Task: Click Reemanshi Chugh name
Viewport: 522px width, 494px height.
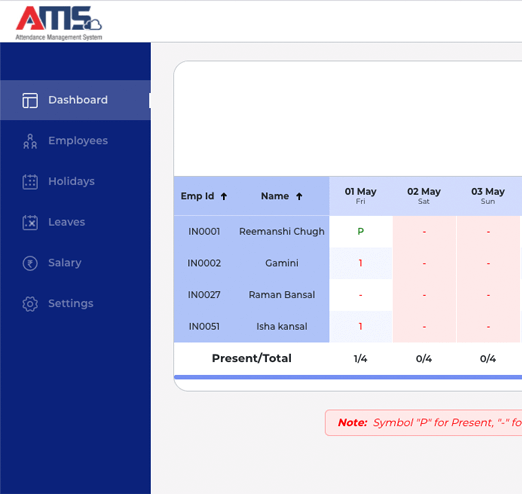Action: pyautogui.click(x=282, y=231)
